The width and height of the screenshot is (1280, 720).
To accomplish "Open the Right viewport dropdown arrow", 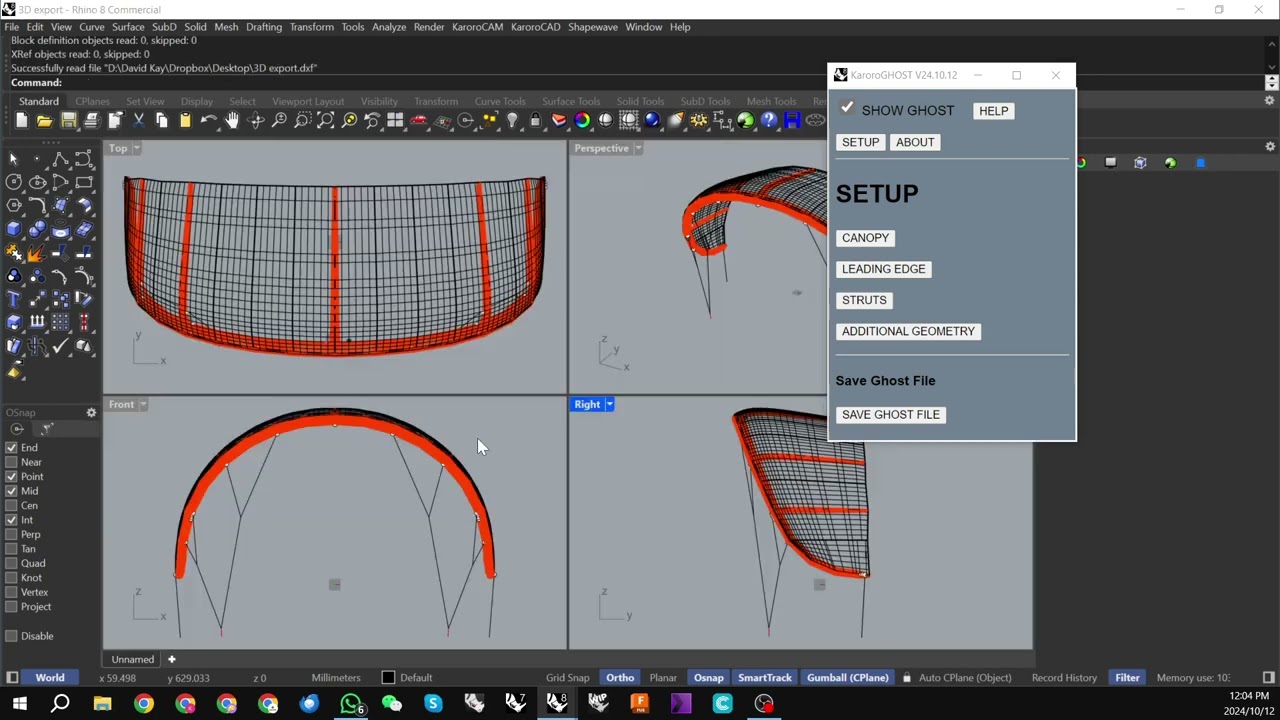I will pyautogui.click(x=609, y=405).
